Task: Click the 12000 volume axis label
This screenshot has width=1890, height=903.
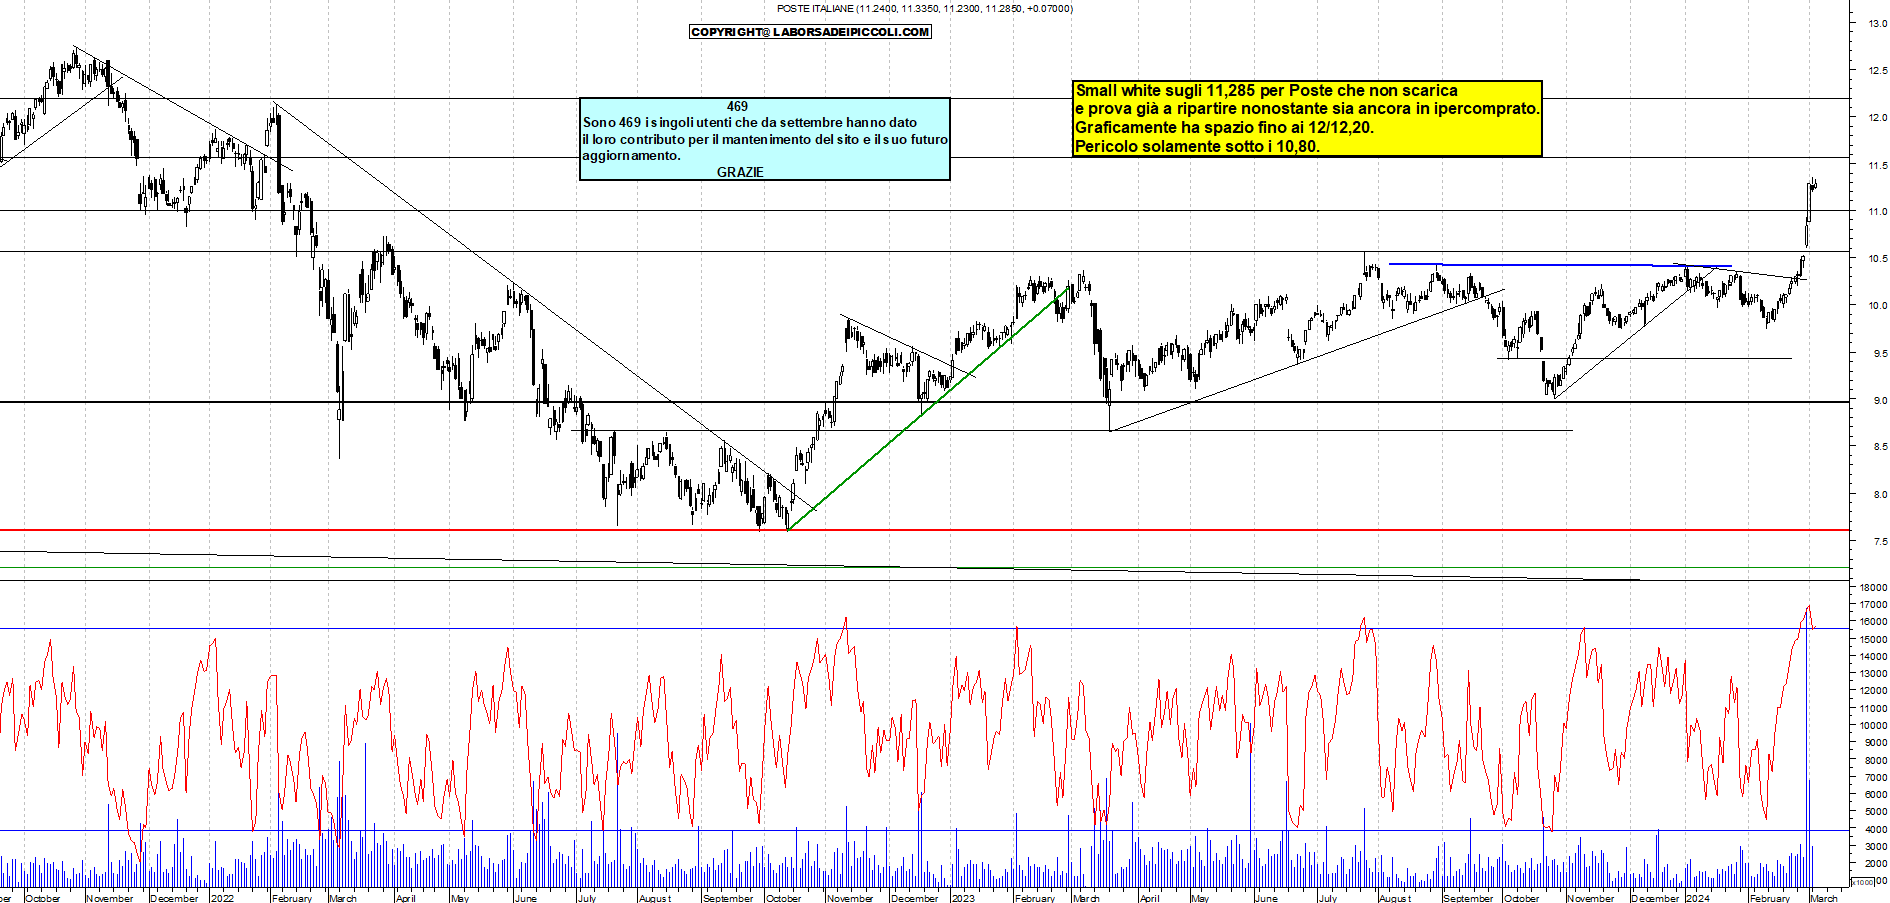Action: coord(1874,691)
